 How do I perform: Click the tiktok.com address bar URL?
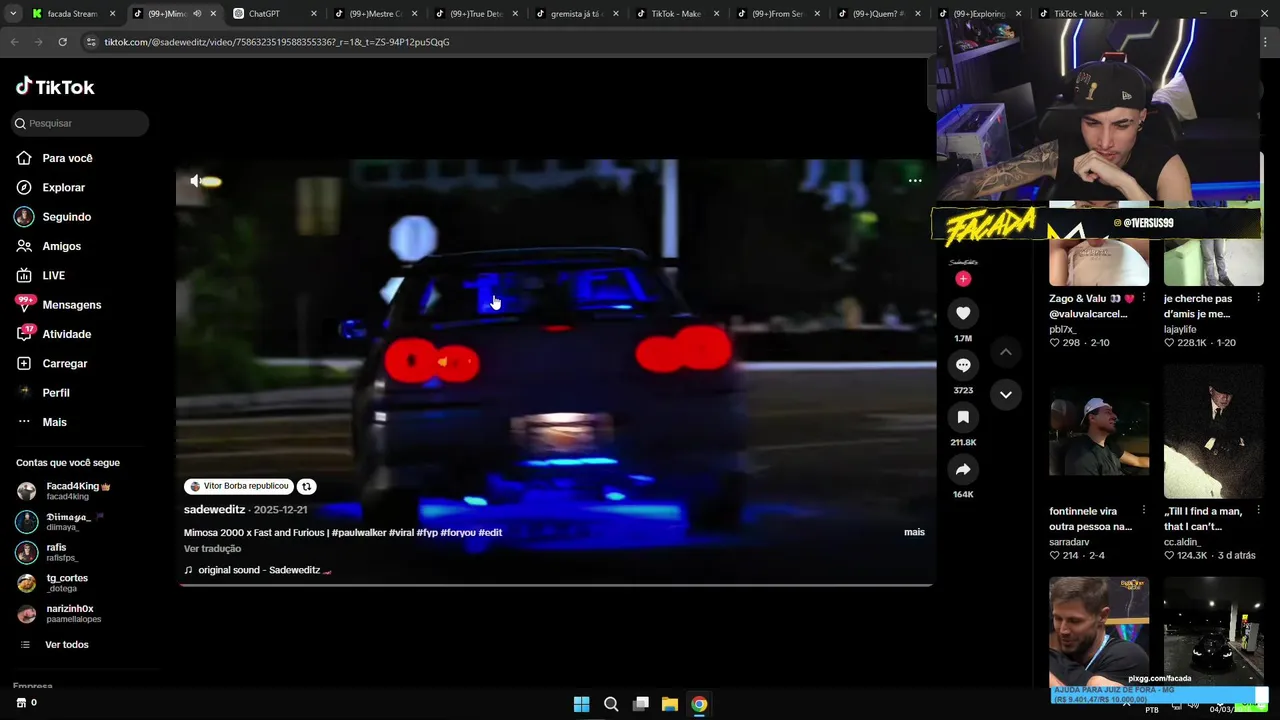(277, 42)
